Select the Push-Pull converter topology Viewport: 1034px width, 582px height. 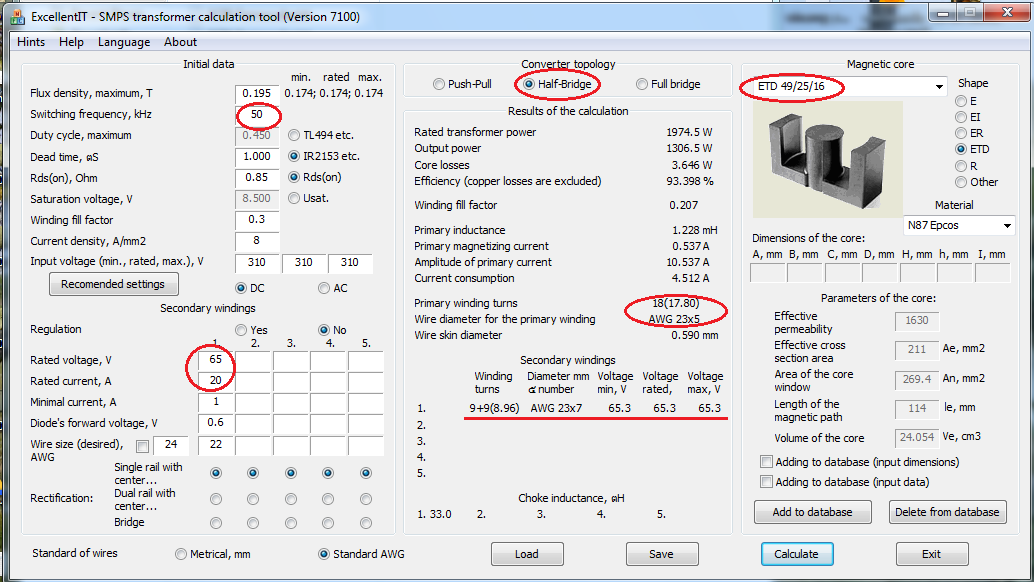click(439, 84)
